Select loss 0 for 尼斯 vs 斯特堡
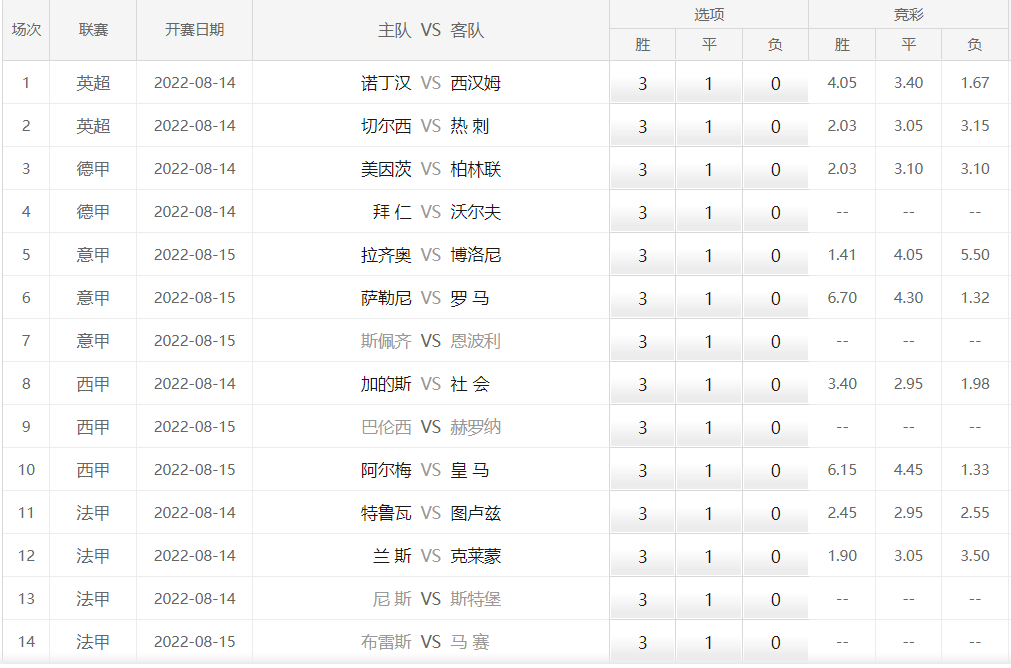This screenshot has height=668, width=1011. (x=776, y=599)
